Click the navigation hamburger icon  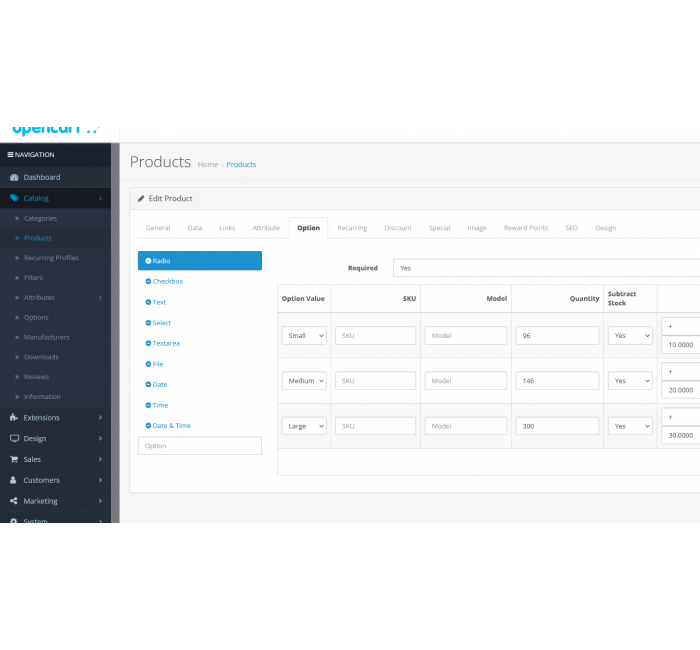click(10, 154)
